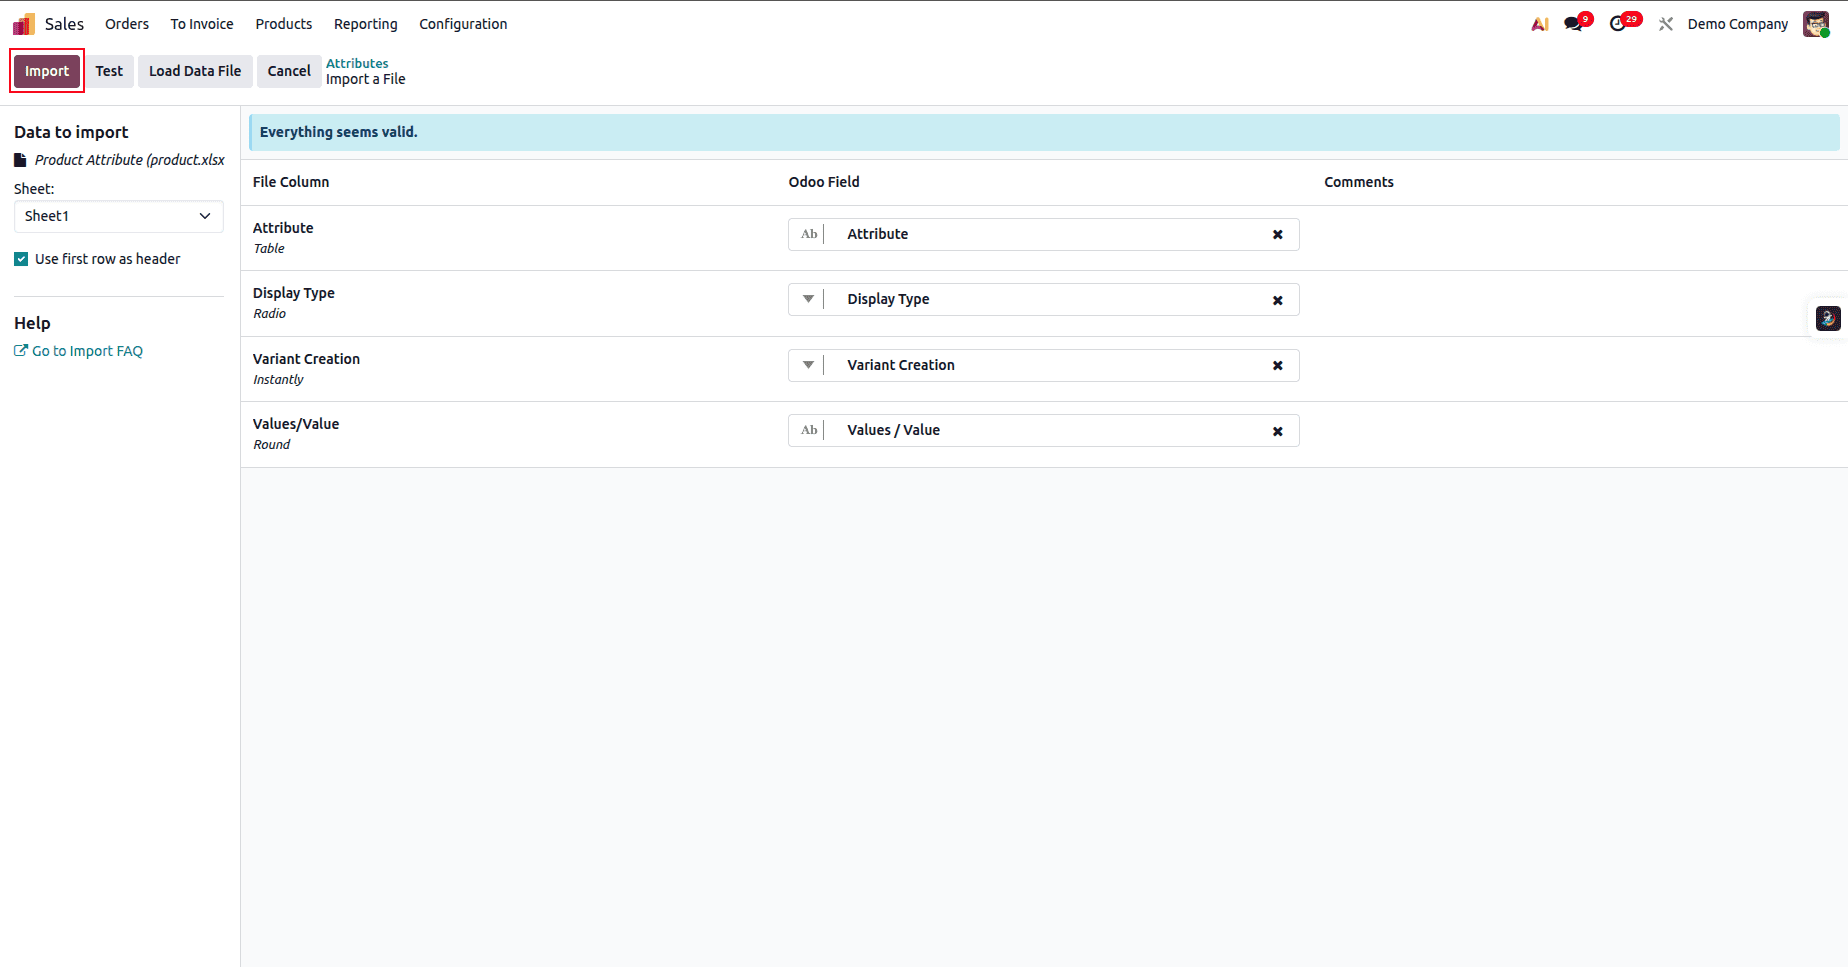Open the activities clock icon
The width and height of the screenshot is (1848, 967).
[x=1620, y=23]
